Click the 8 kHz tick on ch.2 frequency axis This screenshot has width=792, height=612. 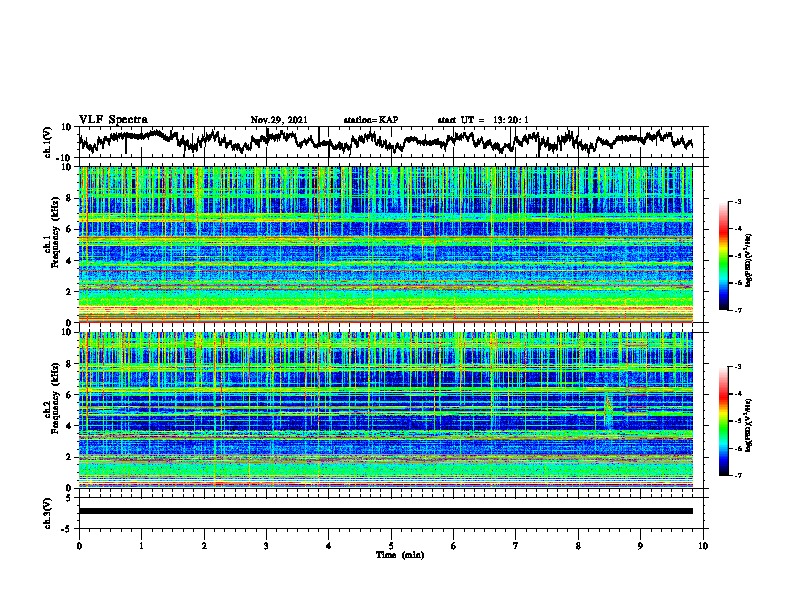coord(70,364)
